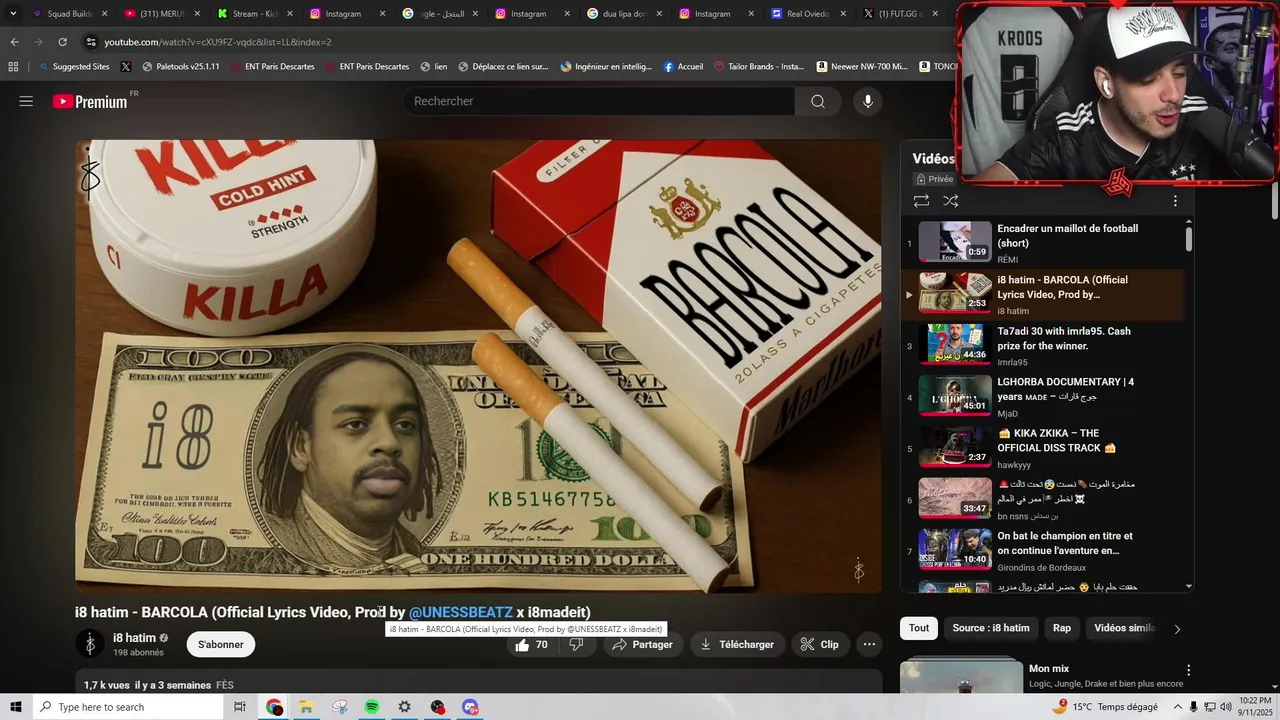
Task: Open the Windows Start menu
Action: 15,707
